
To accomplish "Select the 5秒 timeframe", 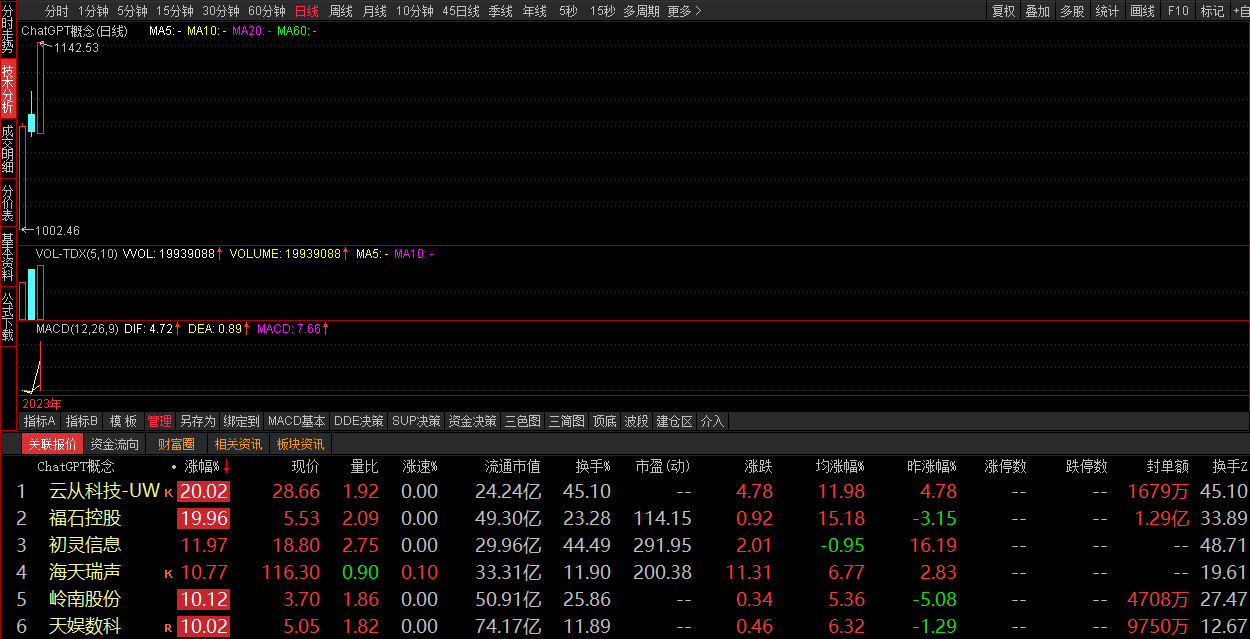I will [568, 11].
